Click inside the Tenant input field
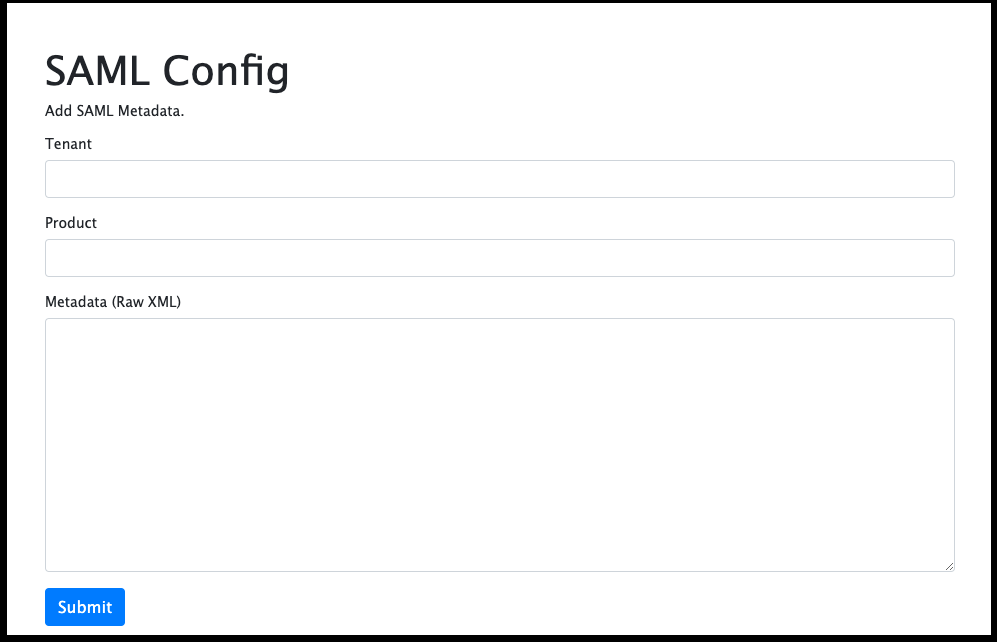 (x=500, y=178)
